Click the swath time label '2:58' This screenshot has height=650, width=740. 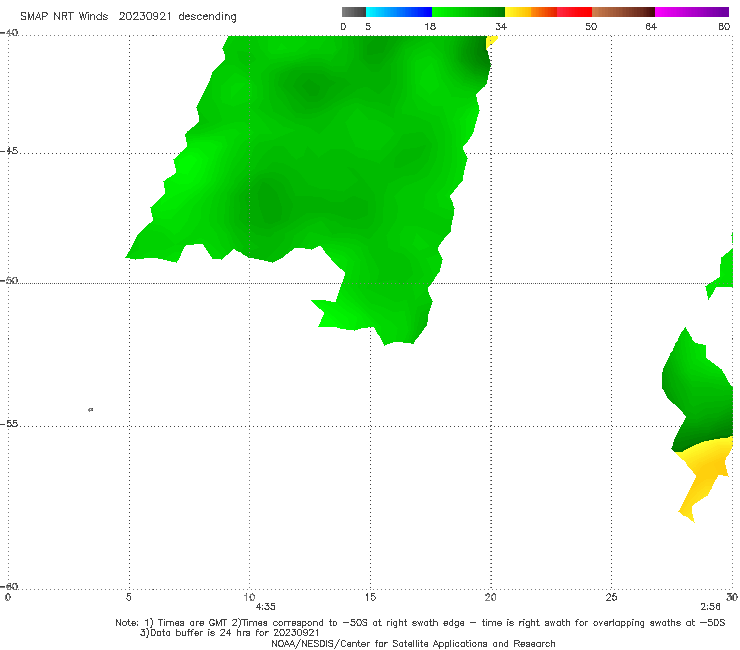[710, 607]
